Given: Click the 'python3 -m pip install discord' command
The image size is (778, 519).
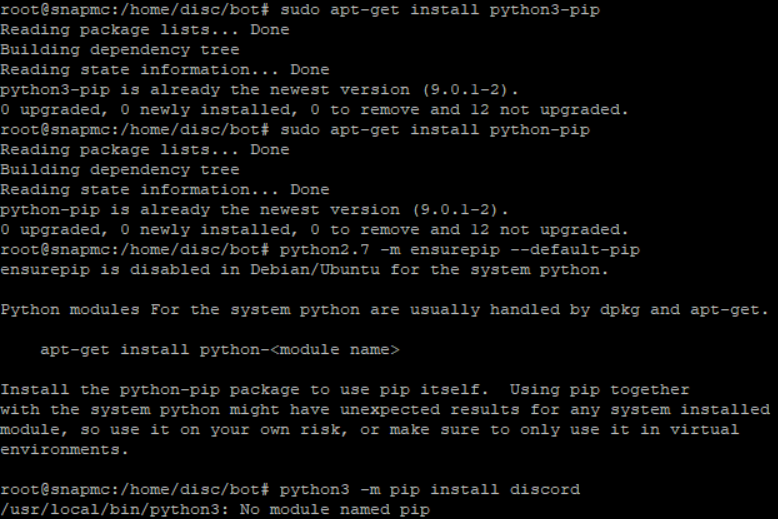Looking at the screenshot, I should pyautogui.click(x=430, y=490).
